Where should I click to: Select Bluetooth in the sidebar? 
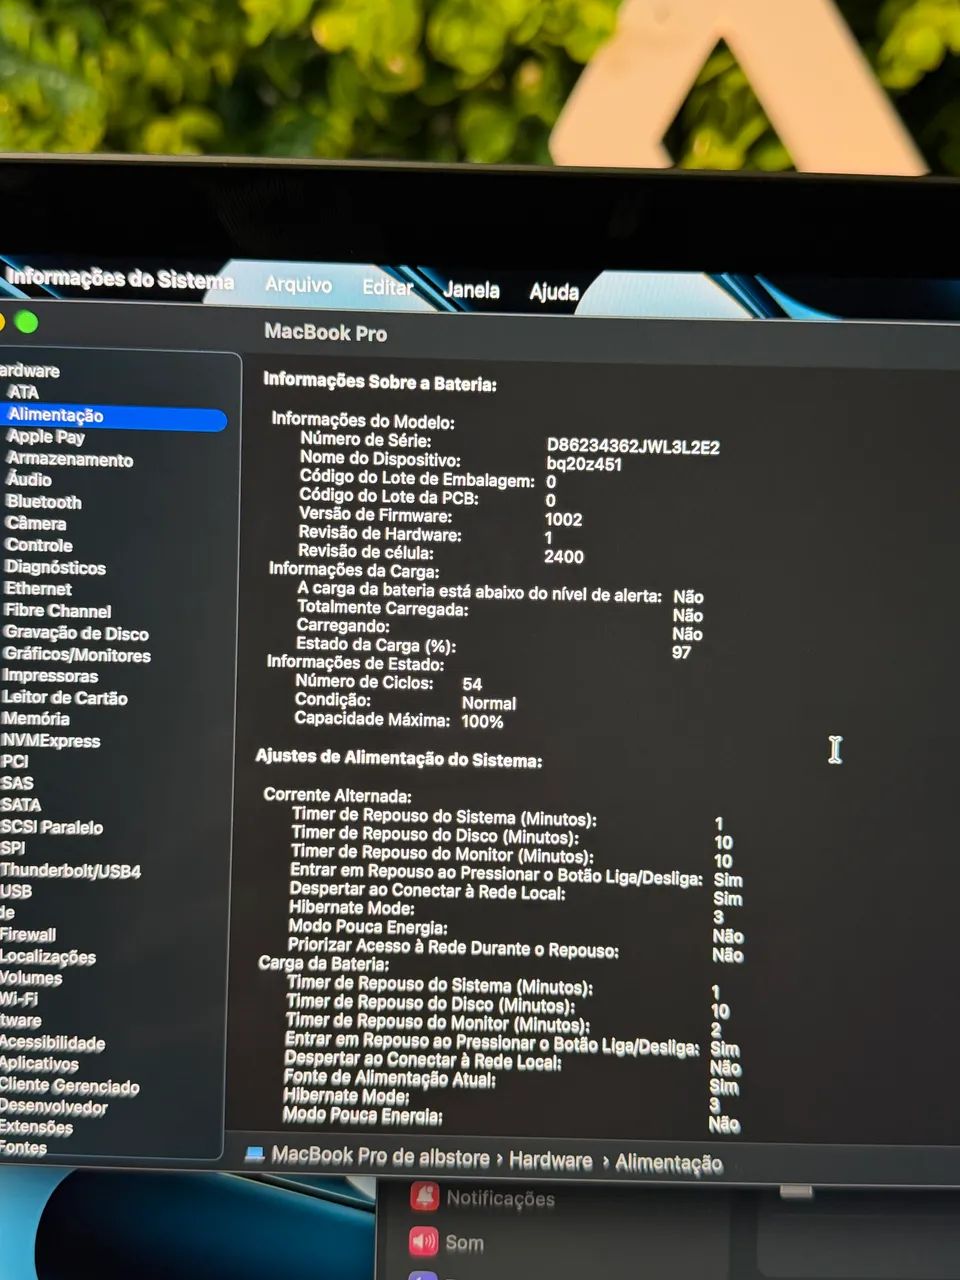point(44,502)
